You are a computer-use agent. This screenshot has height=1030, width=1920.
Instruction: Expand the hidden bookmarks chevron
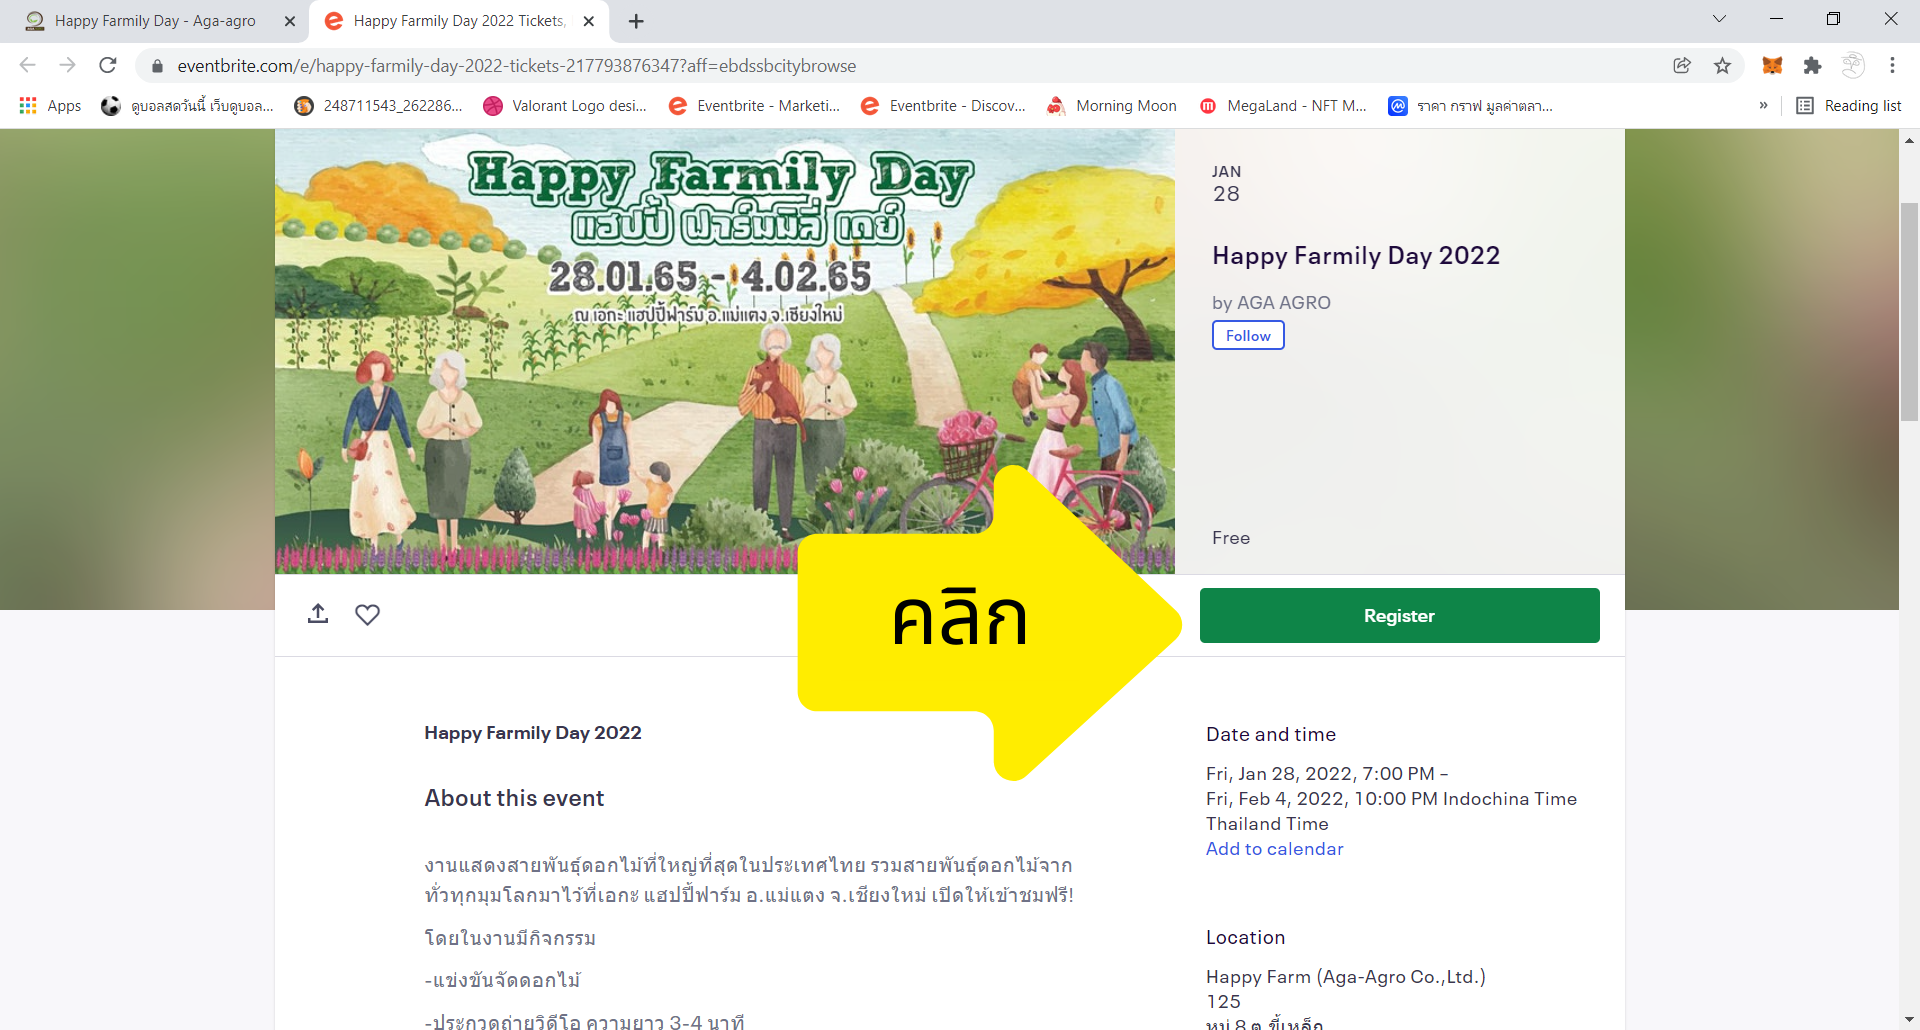coord(1763,106)
